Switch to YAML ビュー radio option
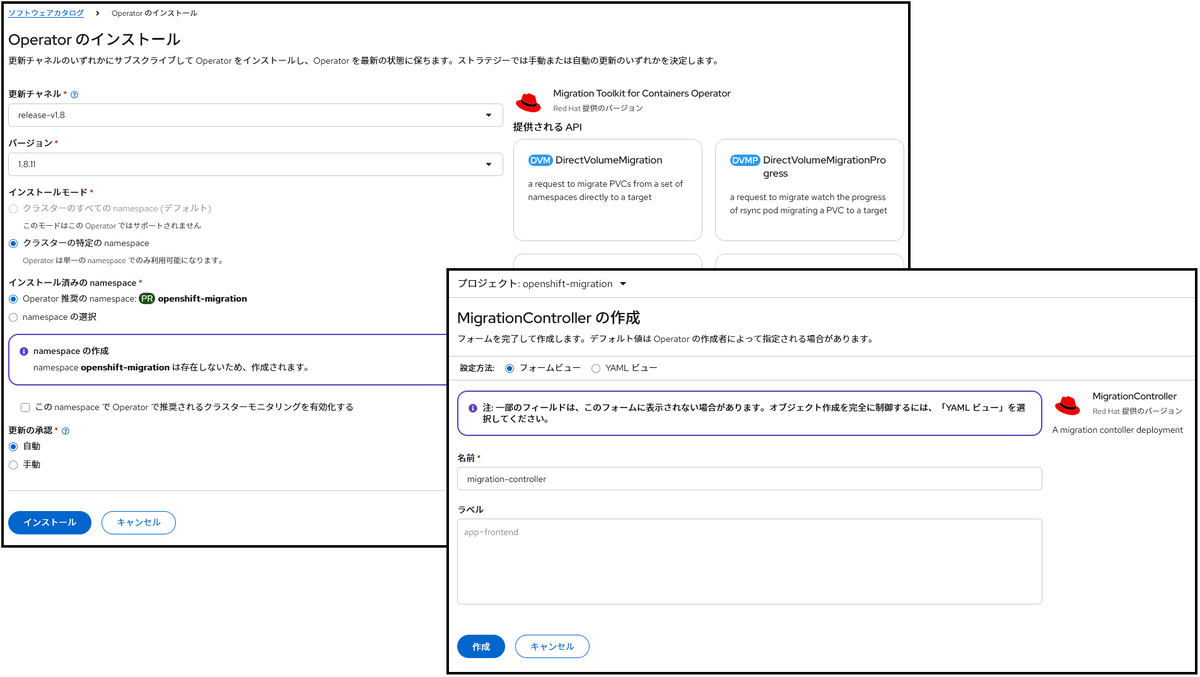Viewport: 1200px width, 677px height. click(x=596, y=368)
